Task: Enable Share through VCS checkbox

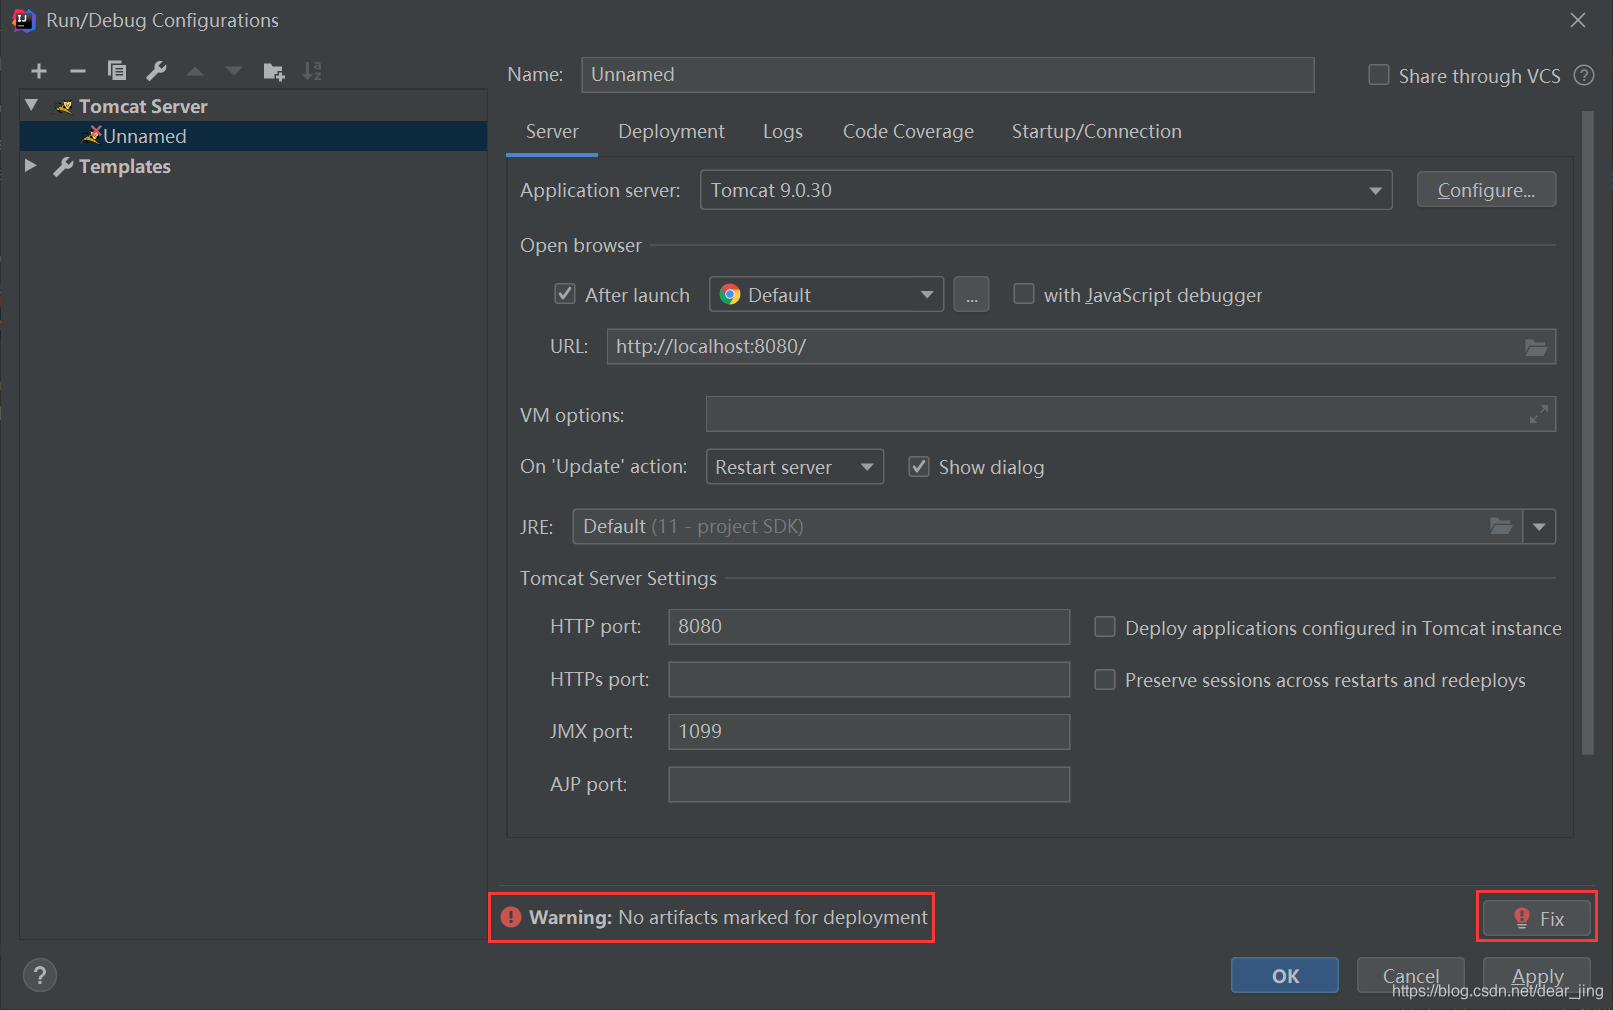Action: [1379, 75]
